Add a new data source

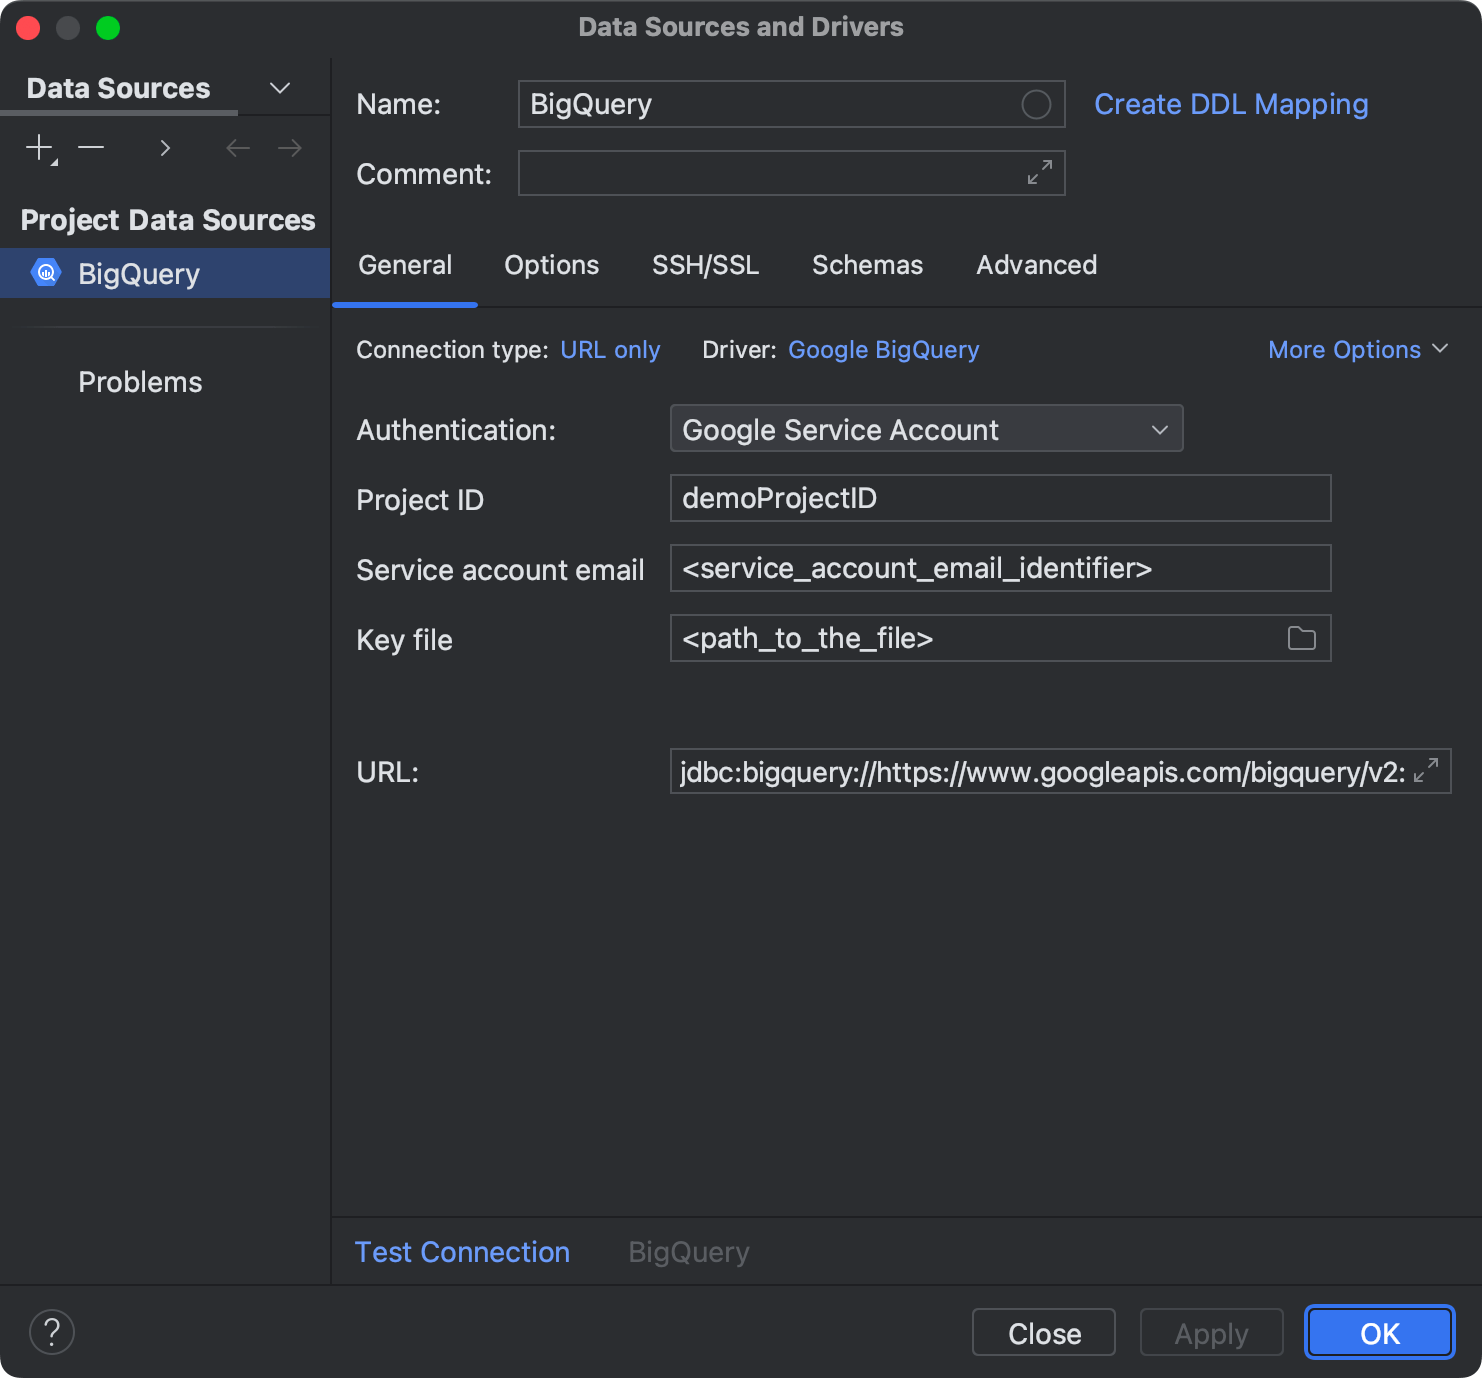(38, 147)
